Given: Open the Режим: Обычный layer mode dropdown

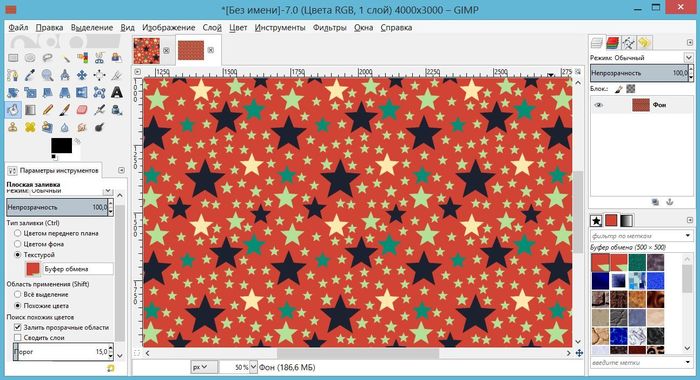Looking at the screenshot, I should pyautogui.click(x=641, y=58).
